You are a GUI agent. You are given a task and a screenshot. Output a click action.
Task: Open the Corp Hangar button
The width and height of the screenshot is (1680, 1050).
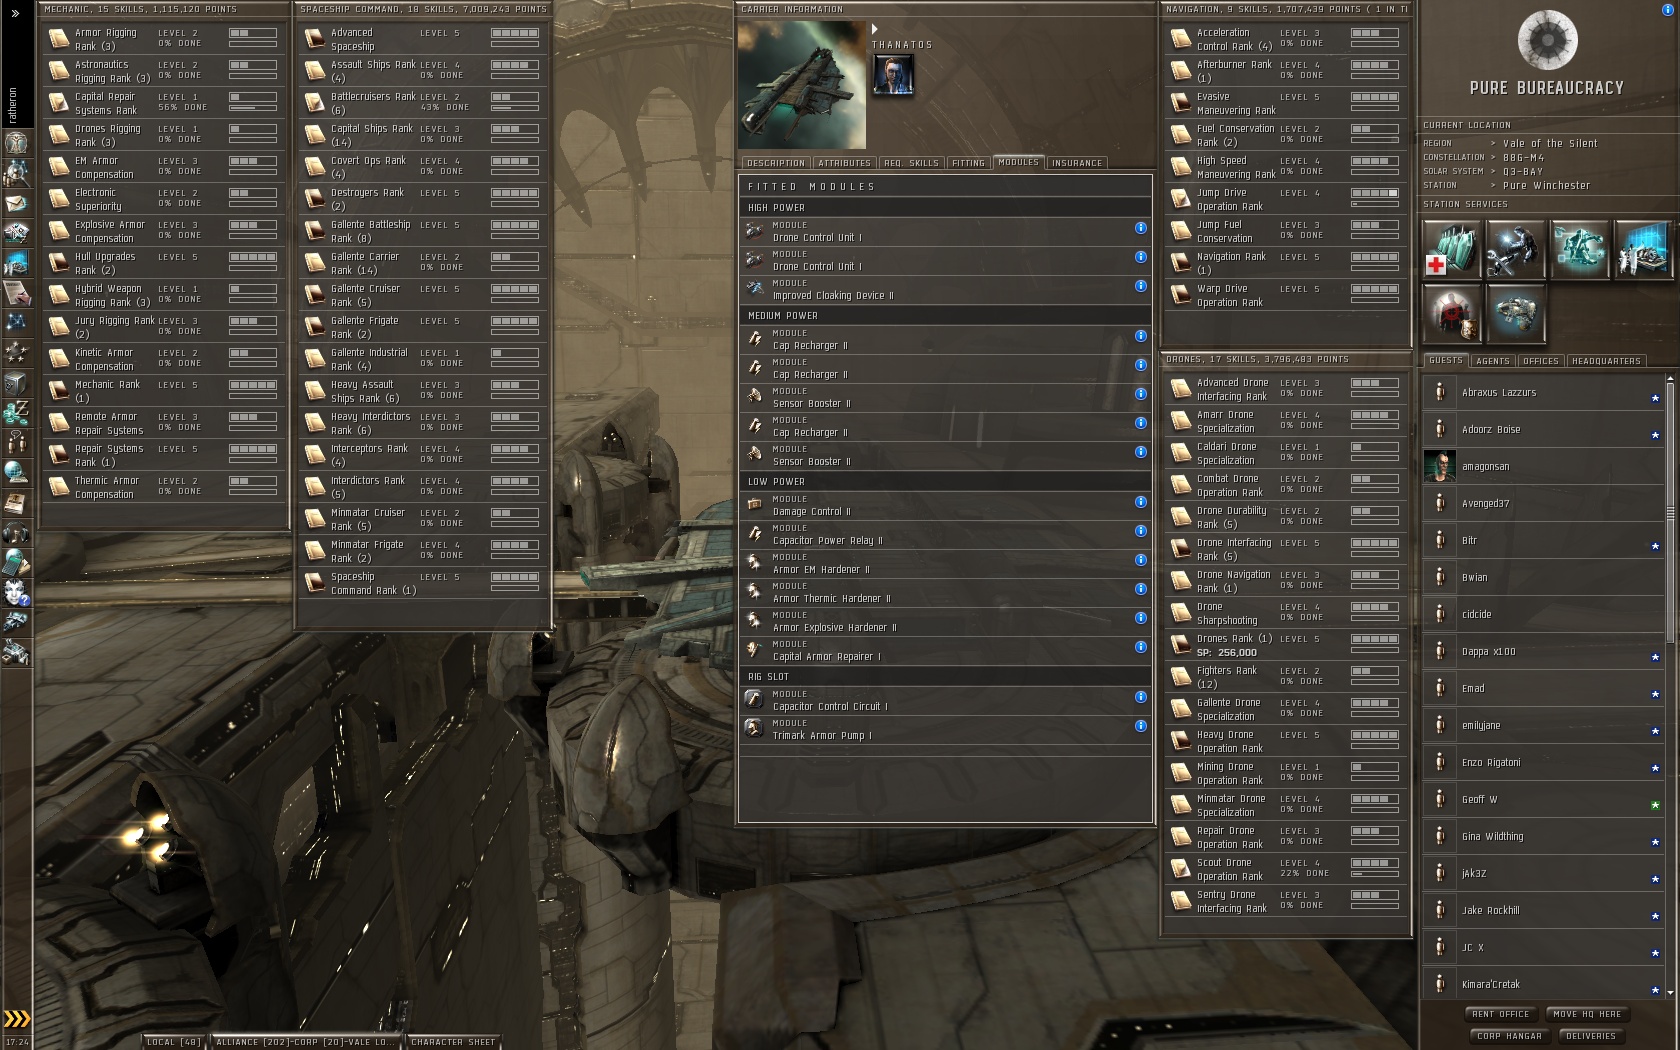click(1509, 1036)
